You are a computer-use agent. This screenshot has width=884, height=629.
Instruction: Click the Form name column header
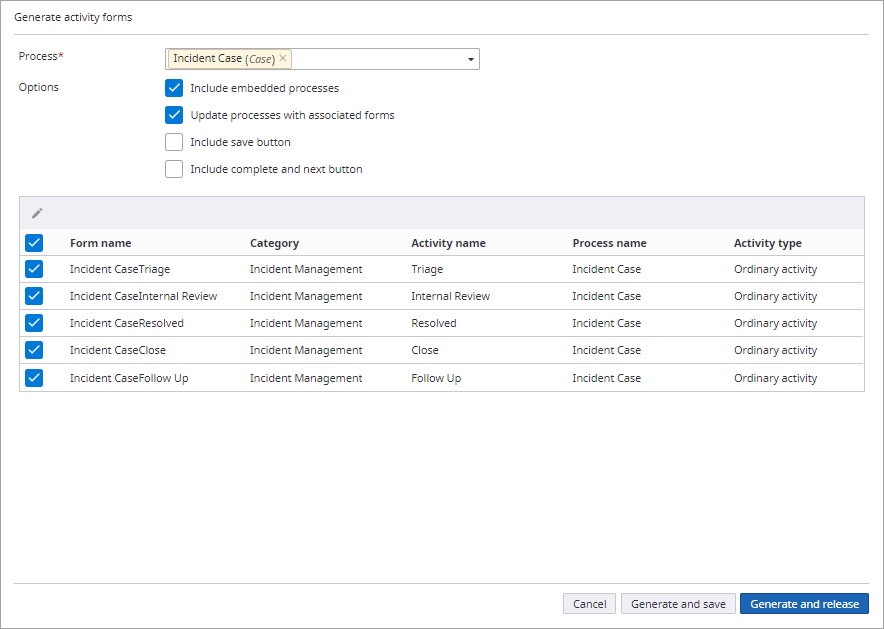click(100, 242)
